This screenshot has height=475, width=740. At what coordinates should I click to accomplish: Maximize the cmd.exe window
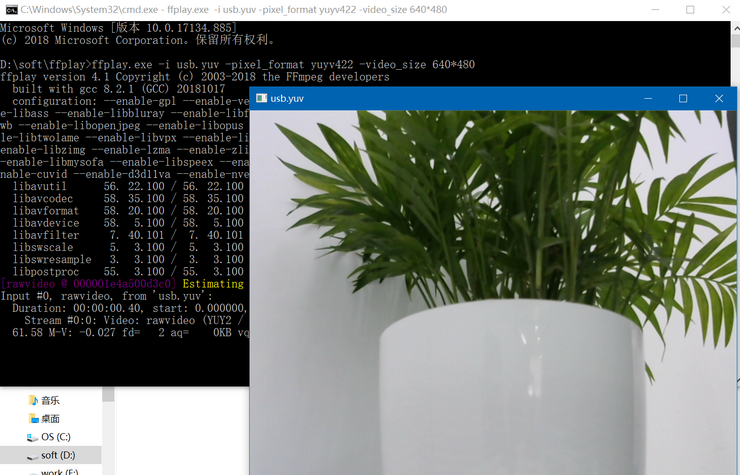point(690,9)
